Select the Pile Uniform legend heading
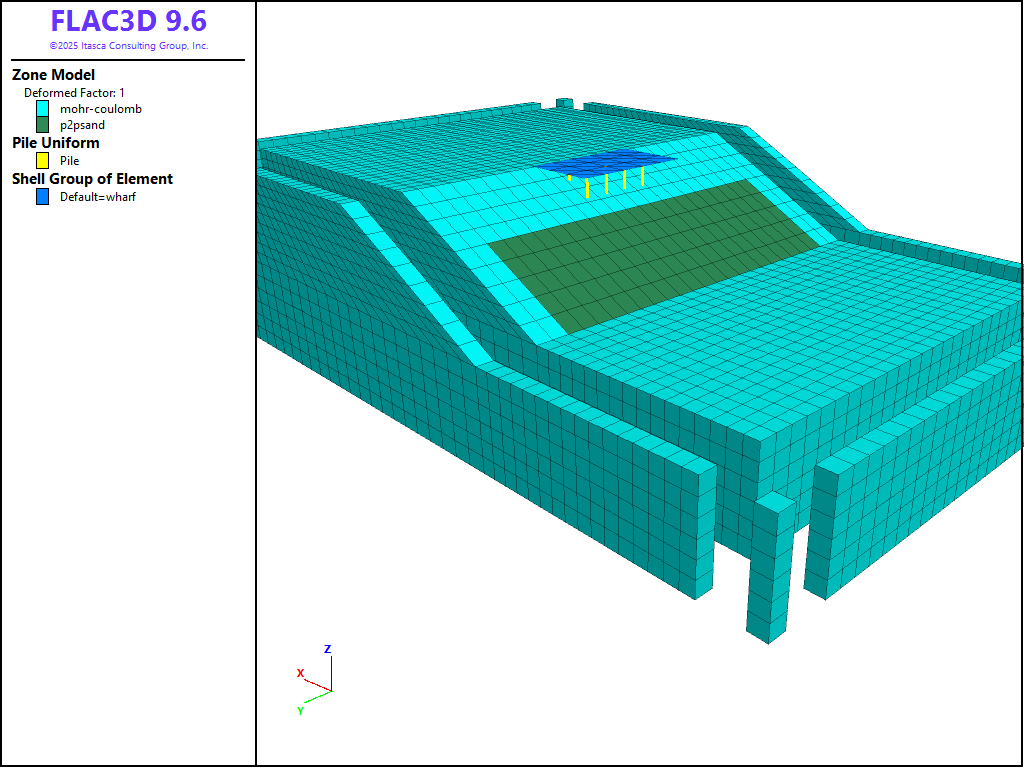The width and height of the screenshot is (1024, 768). tap(55, 143)
